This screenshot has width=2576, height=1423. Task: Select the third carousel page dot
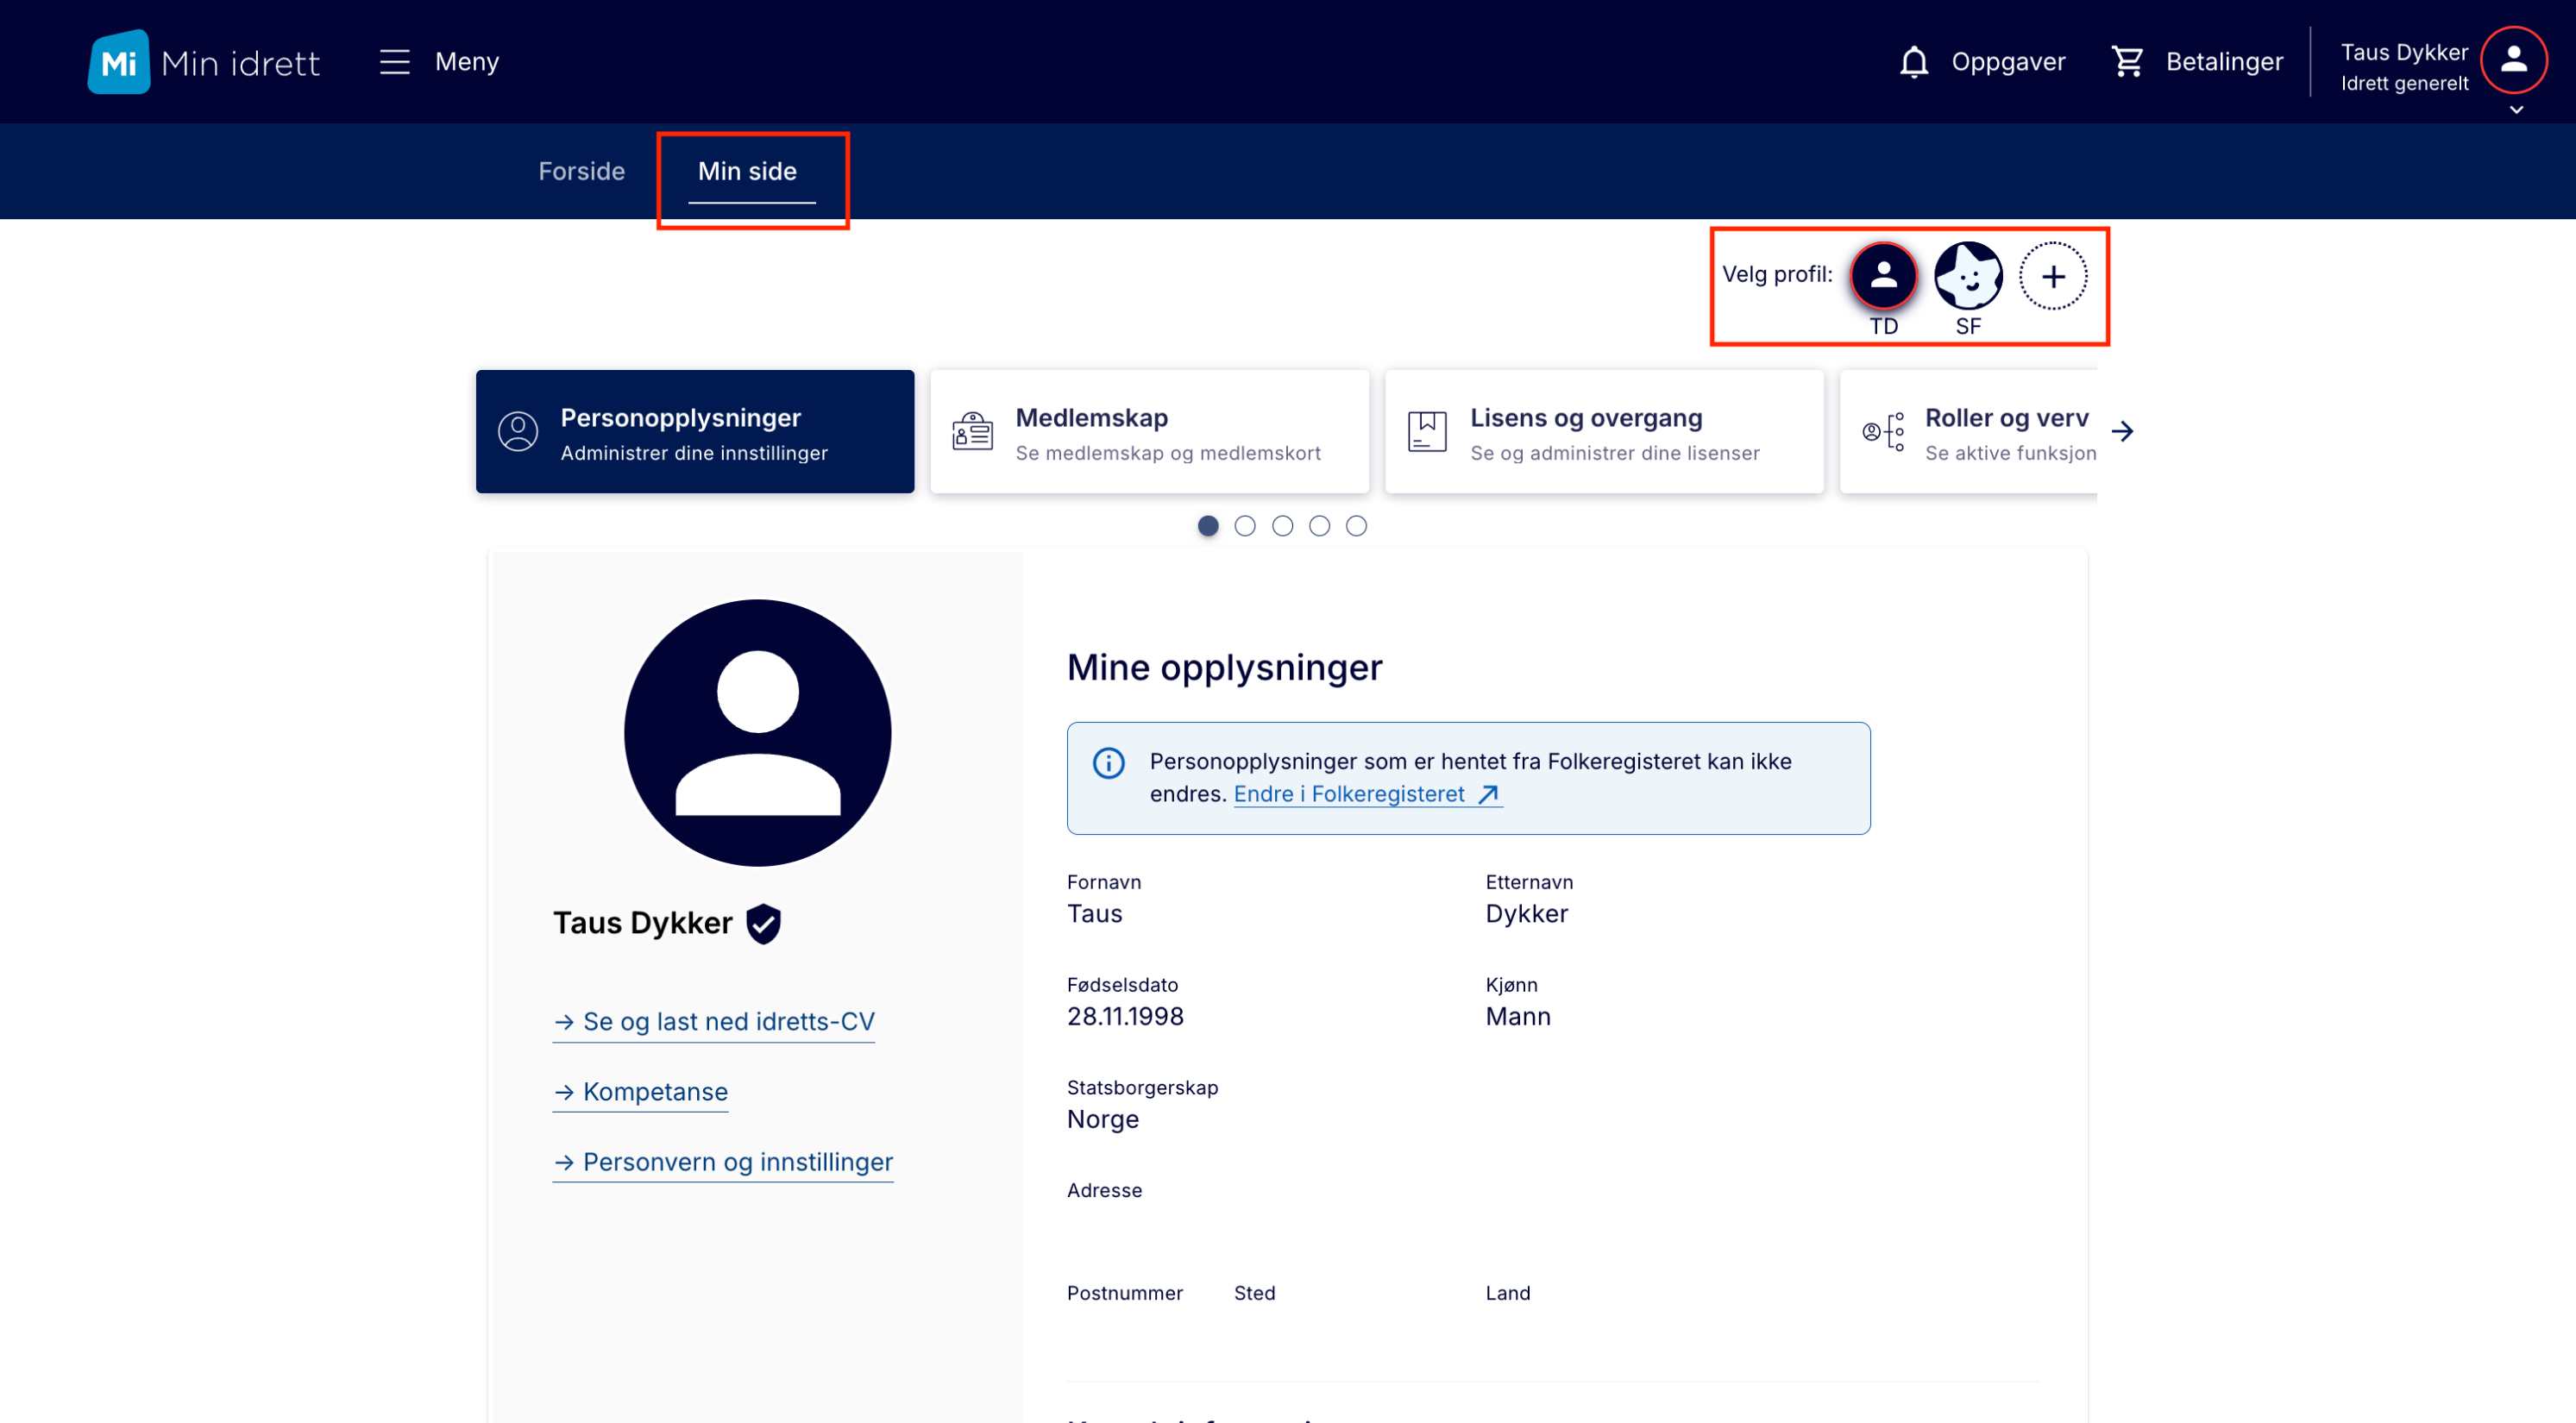(1282, 526)
